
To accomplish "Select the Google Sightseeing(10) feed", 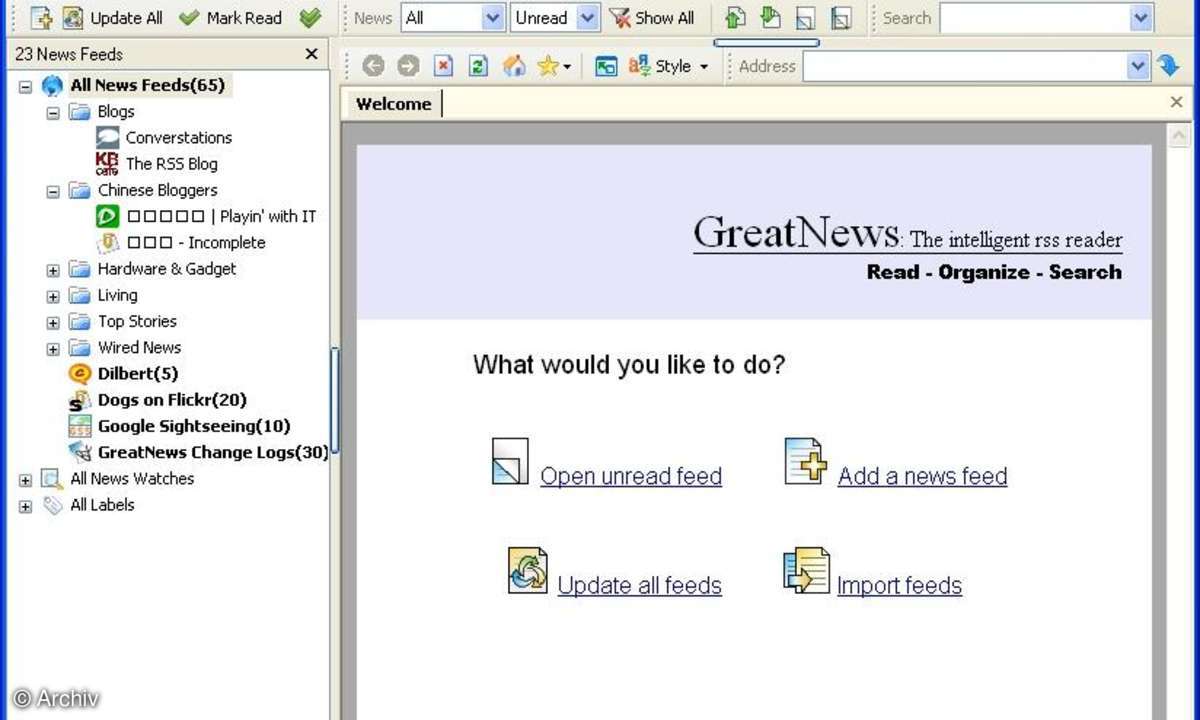I will [194, 426].
